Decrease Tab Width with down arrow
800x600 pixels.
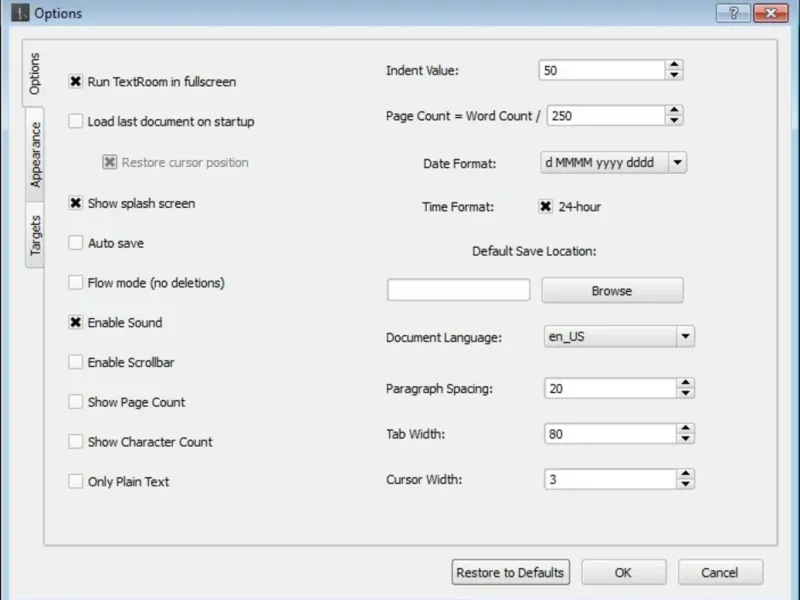685,439
